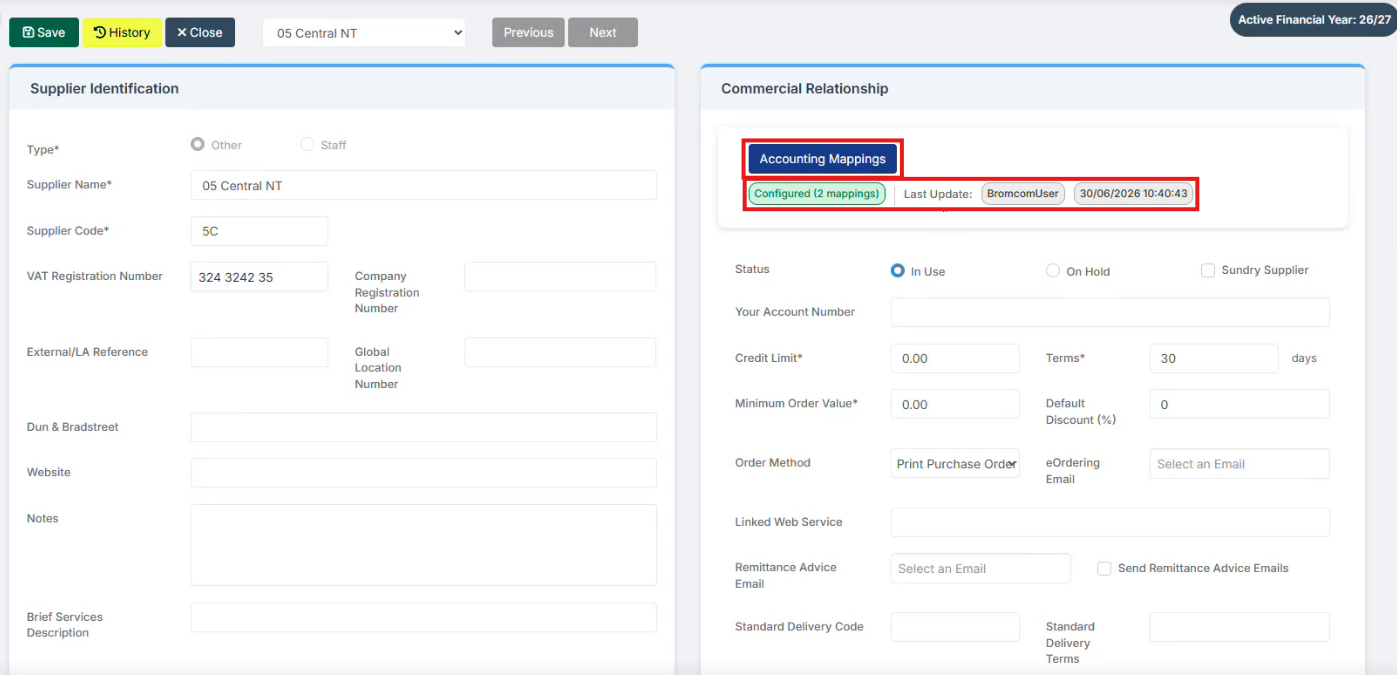
Task: Fill in Company Registration Number field
Action: pyautogui.click(x=560, y=277)
